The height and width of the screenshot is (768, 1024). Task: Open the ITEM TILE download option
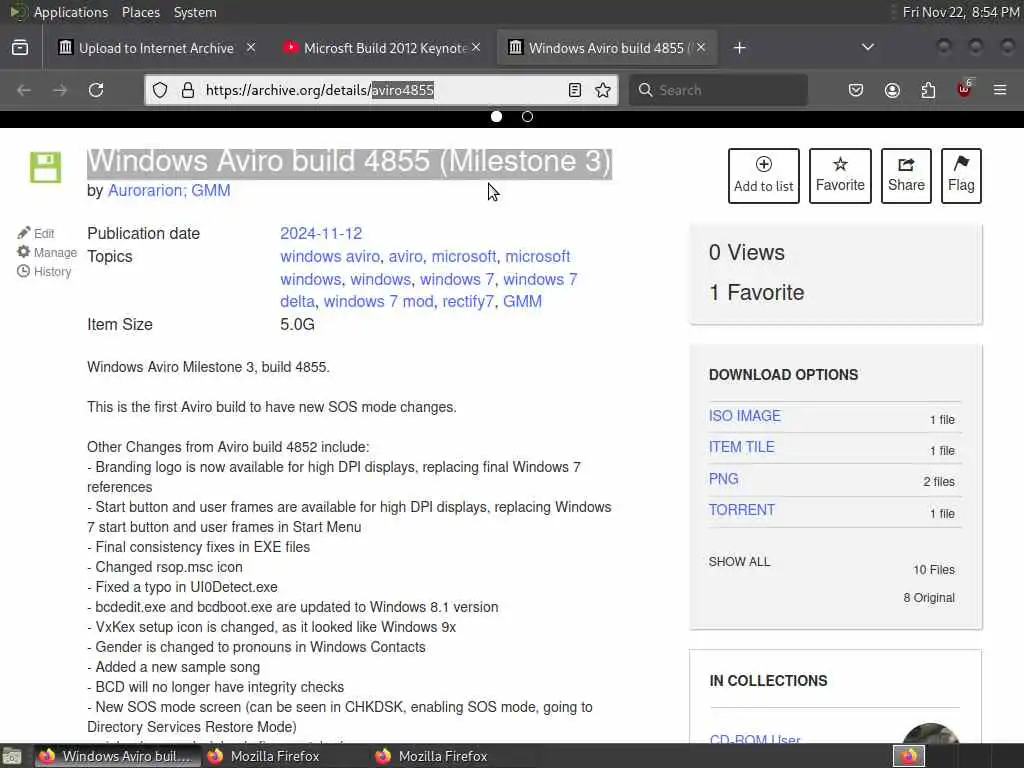[741, 447]
